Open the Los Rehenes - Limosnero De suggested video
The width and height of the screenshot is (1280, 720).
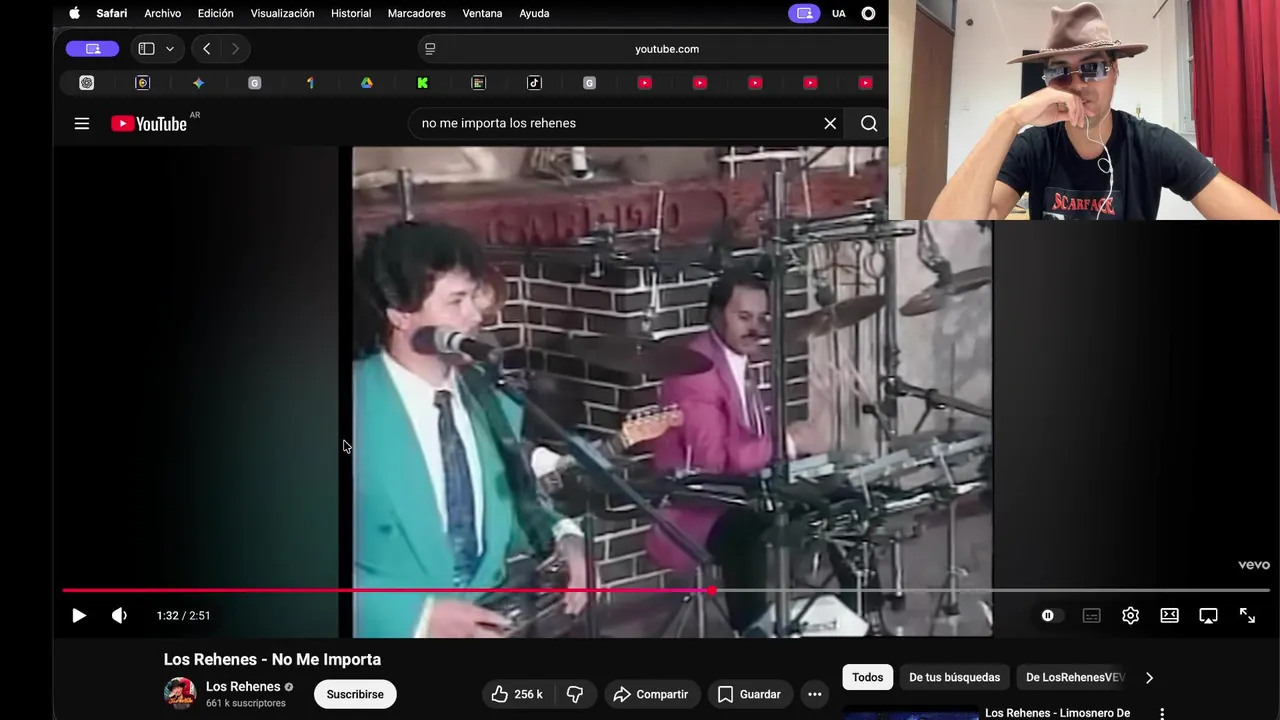pyautogui.click(x=1057, y=713)
